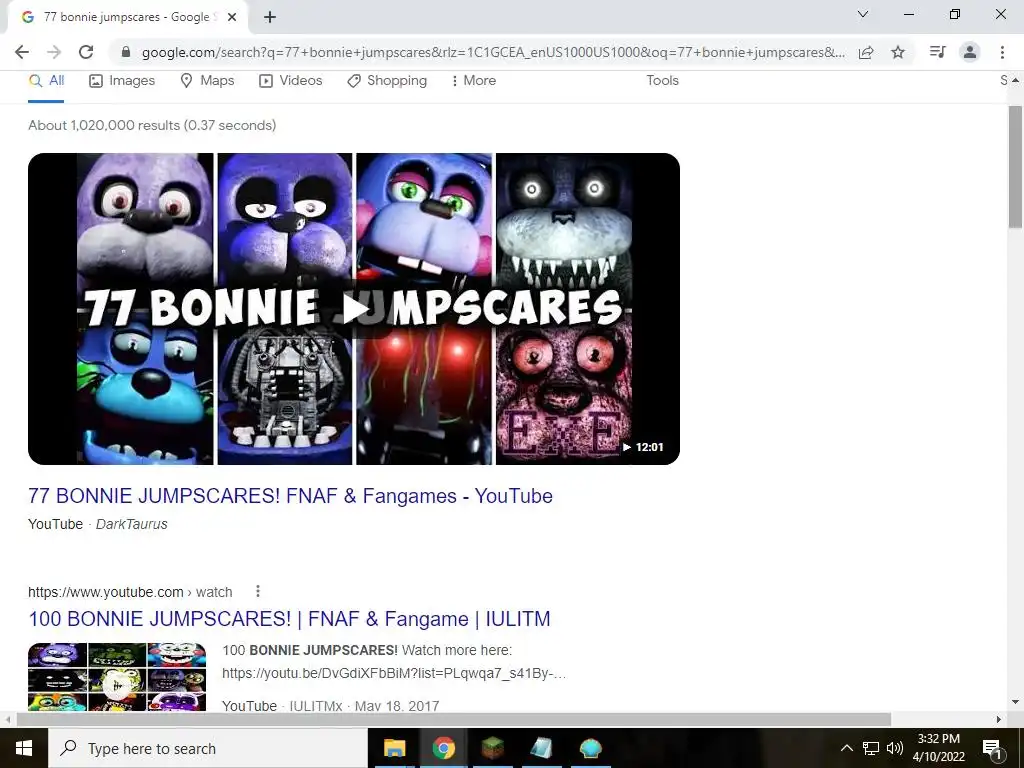Go back to the previous page
This screenshot has width=1024, height=768.
pos(22,52)
